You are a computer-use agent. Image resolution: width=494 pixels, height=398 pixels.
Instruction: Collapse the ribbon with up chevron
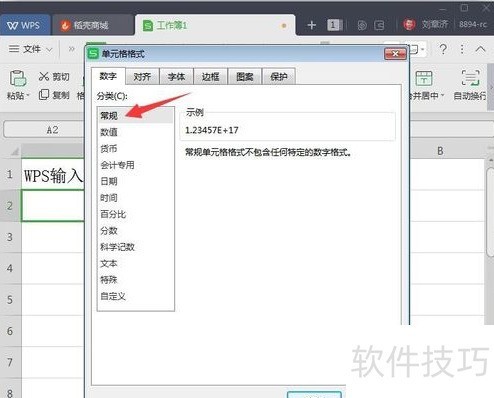tap(480, 49)
